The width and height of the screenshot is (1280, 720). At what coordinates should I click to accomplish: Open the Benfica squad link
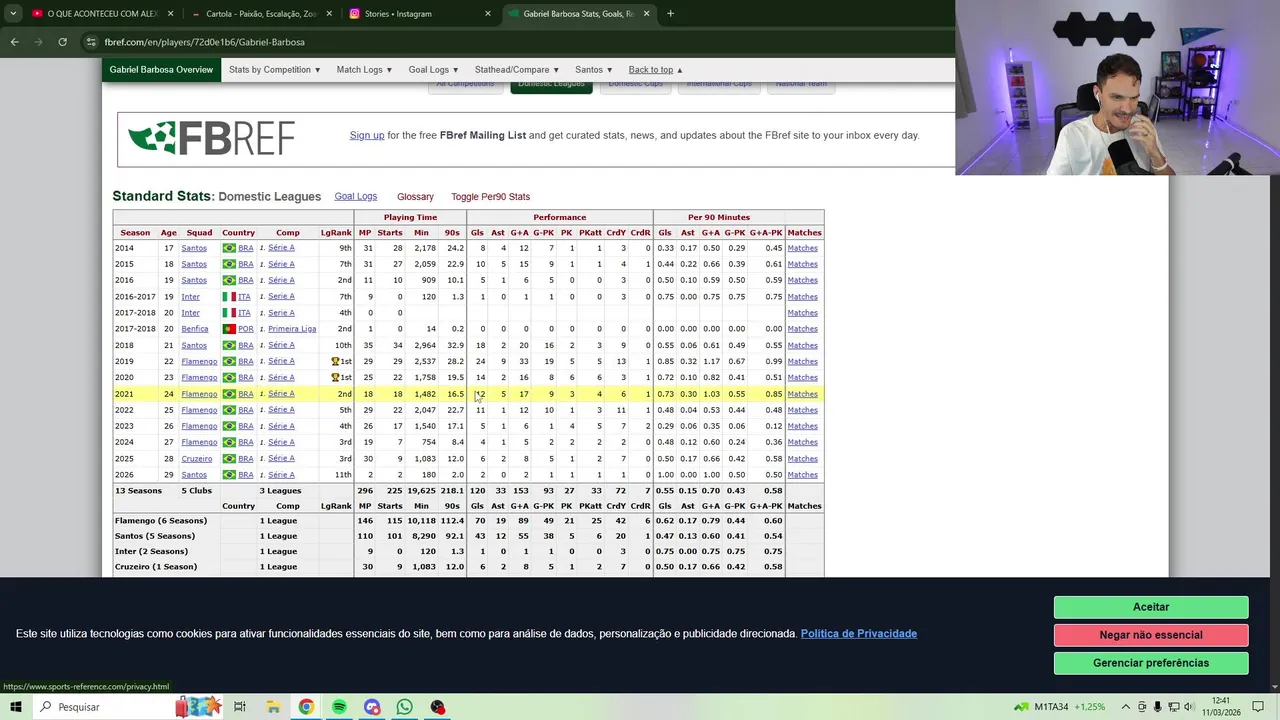click(x=194, y=329)
